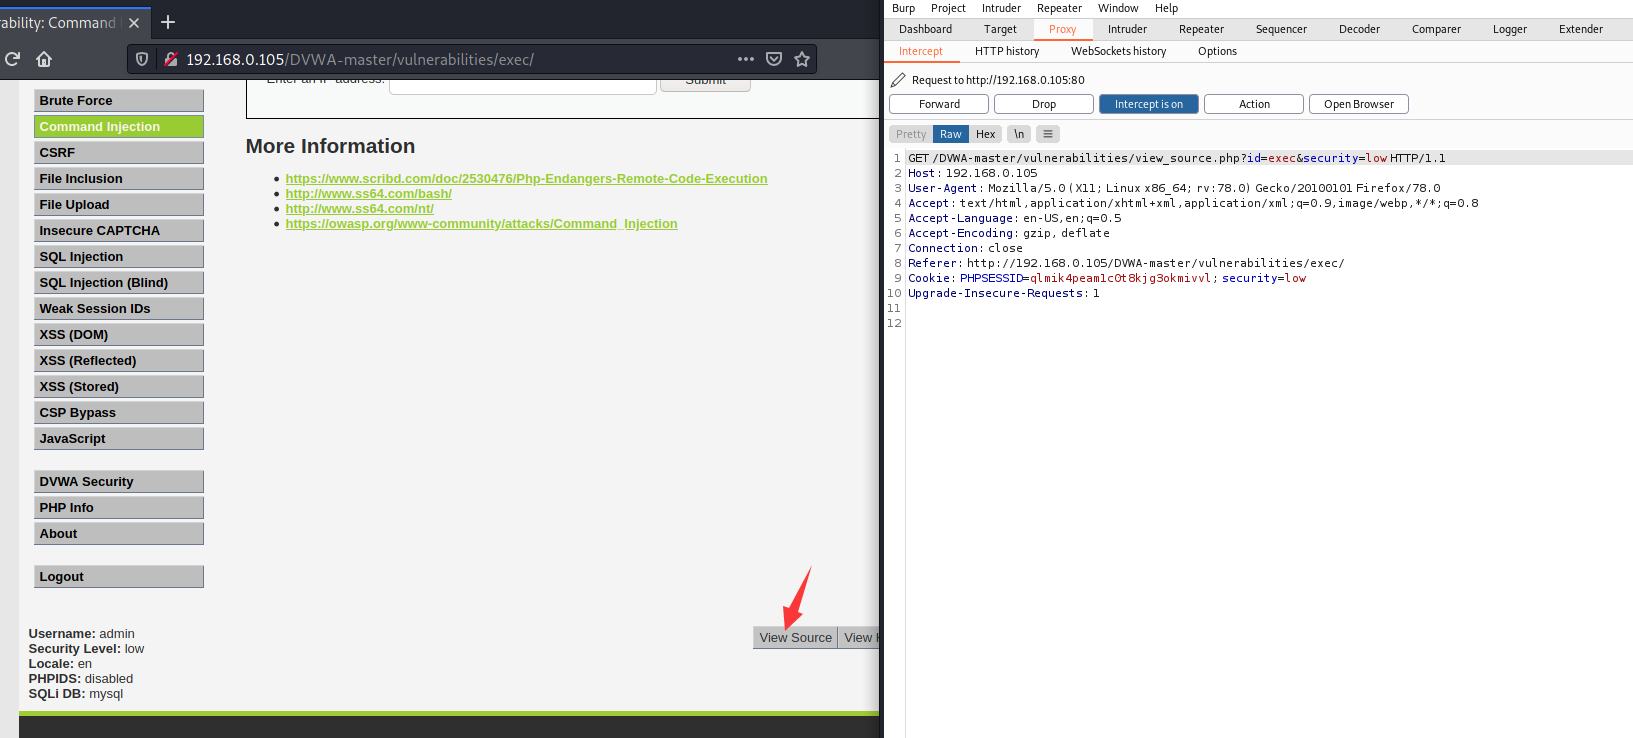Viewport: 1633px width, 738px height.
Task: Bookmark this page with star
Action: click(x=802, y=59)
